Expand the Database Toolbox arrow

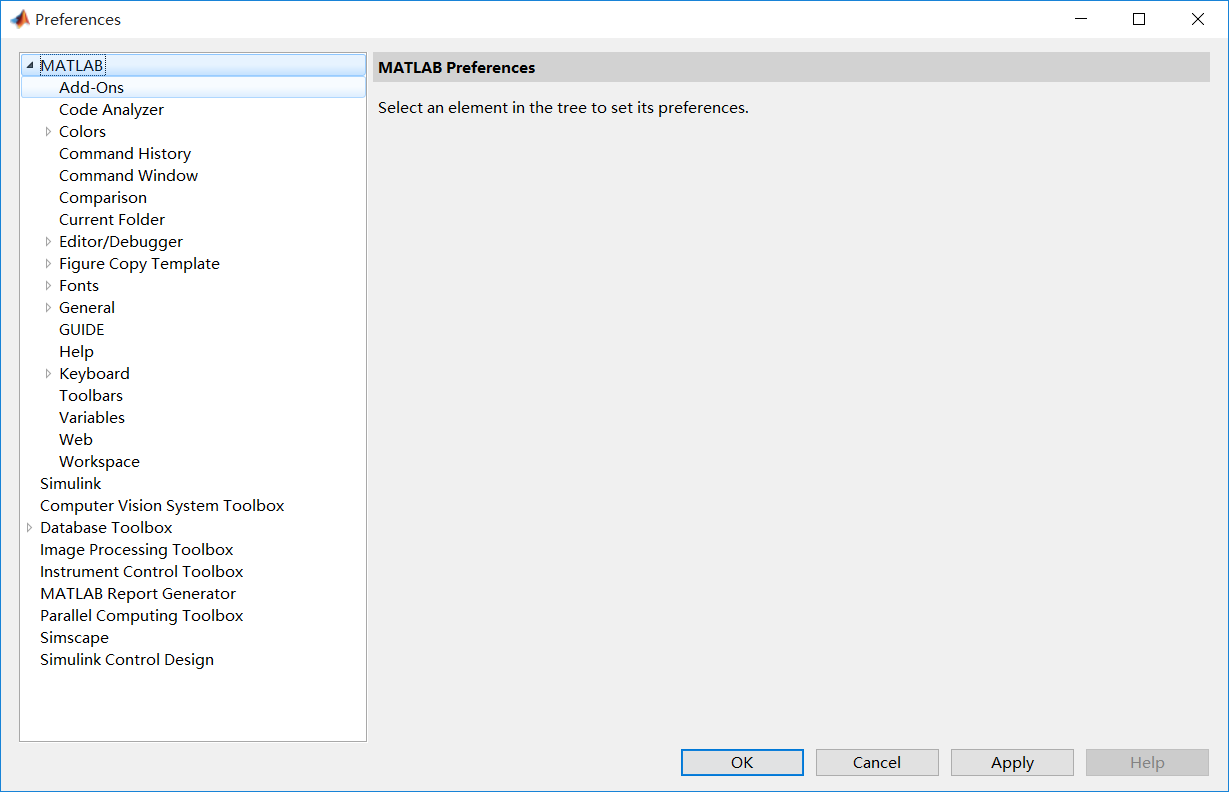coord(29,528)
